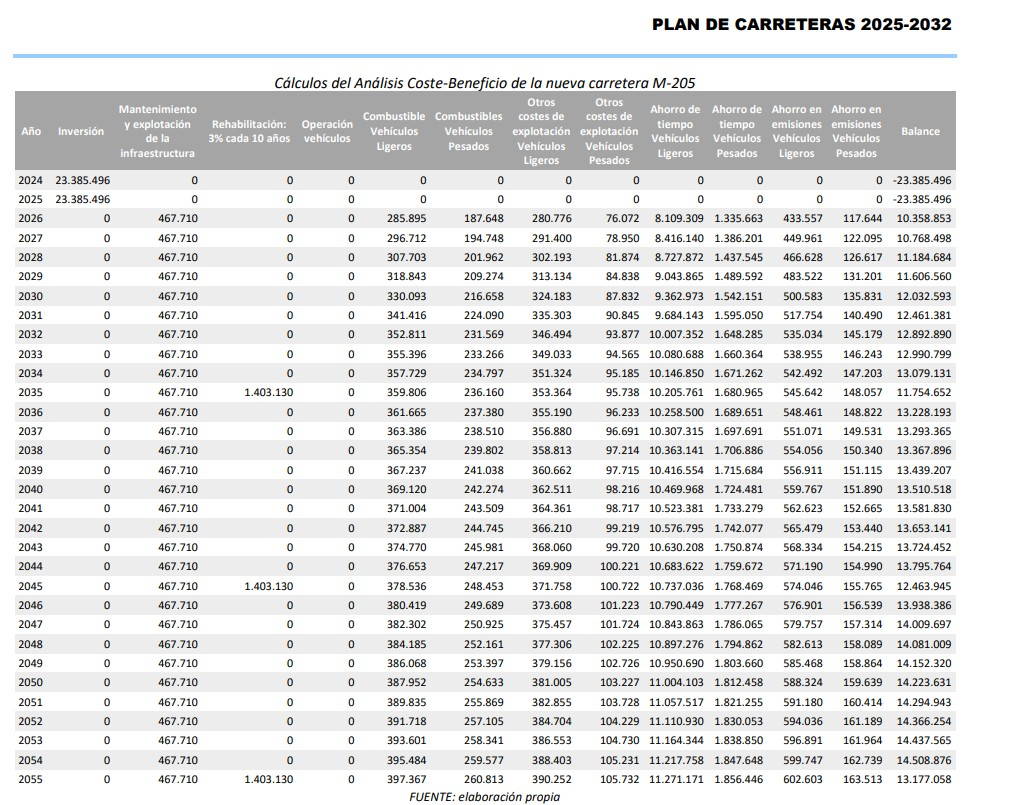1015x805 pixels.
Task: Select year cell 2030
Action: 30,296
